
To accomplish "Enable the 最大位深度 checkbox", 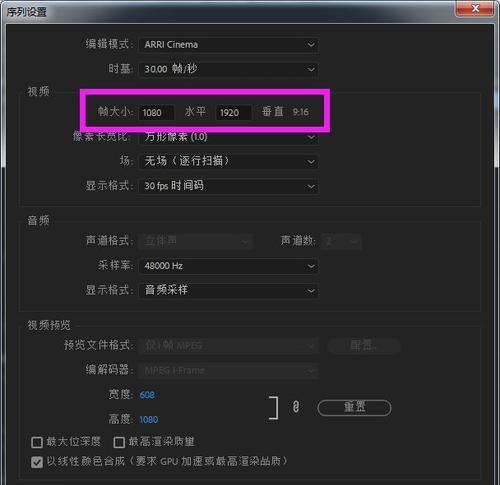I will click(37, 443).
